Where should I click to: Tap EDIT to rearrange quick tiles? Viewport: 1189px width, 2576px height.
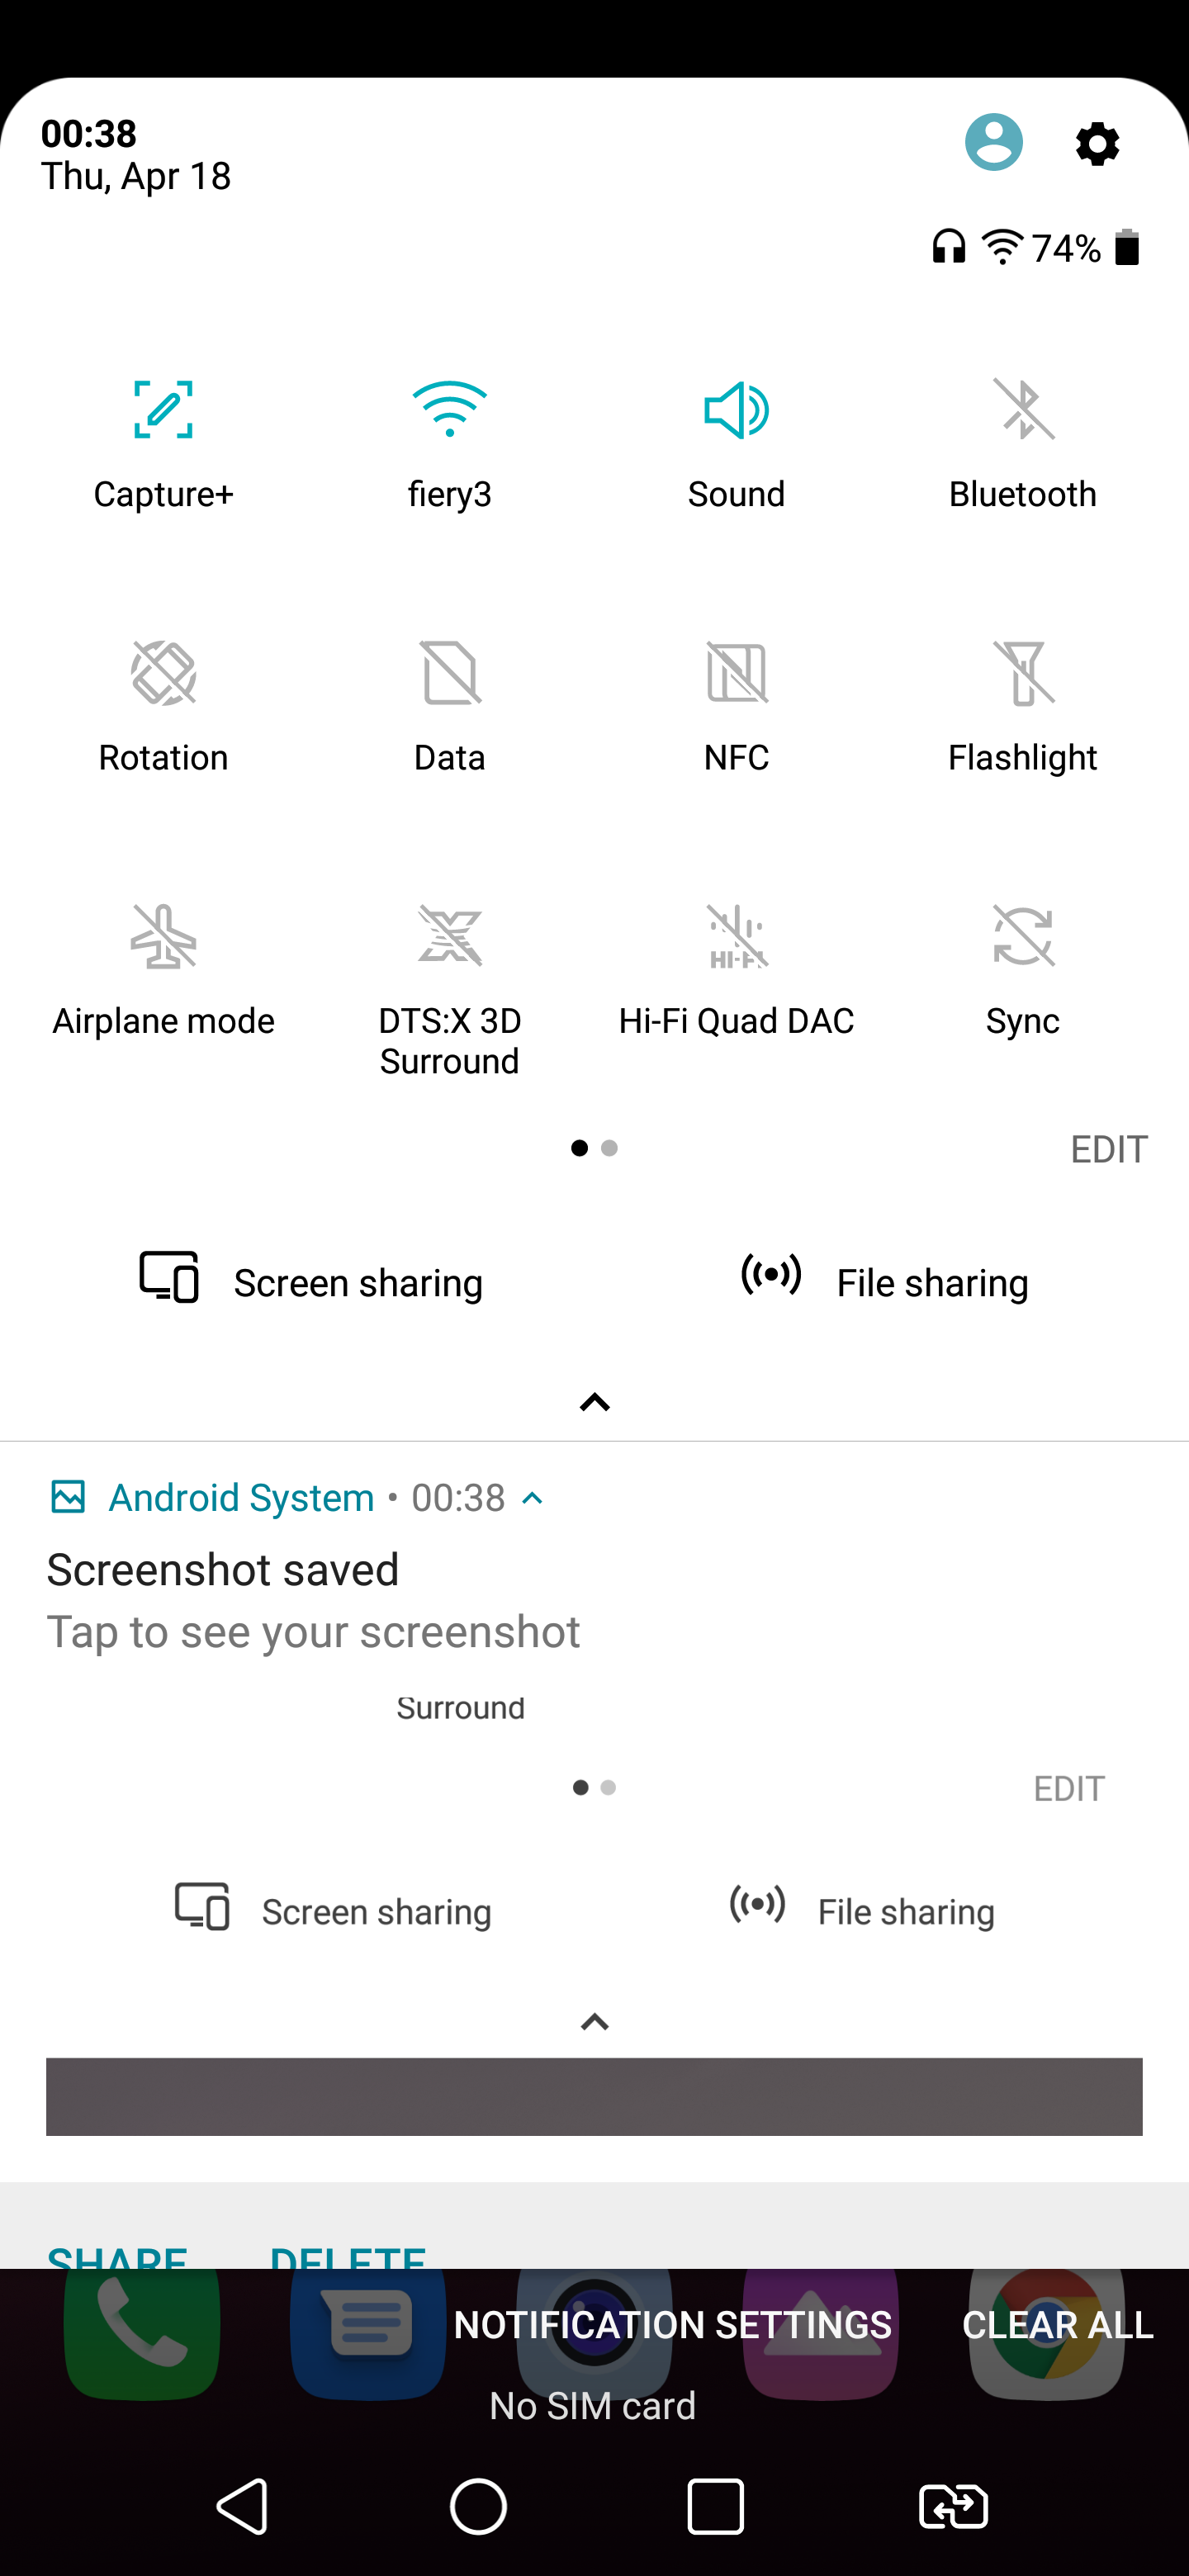(x=1108, y=1149)
